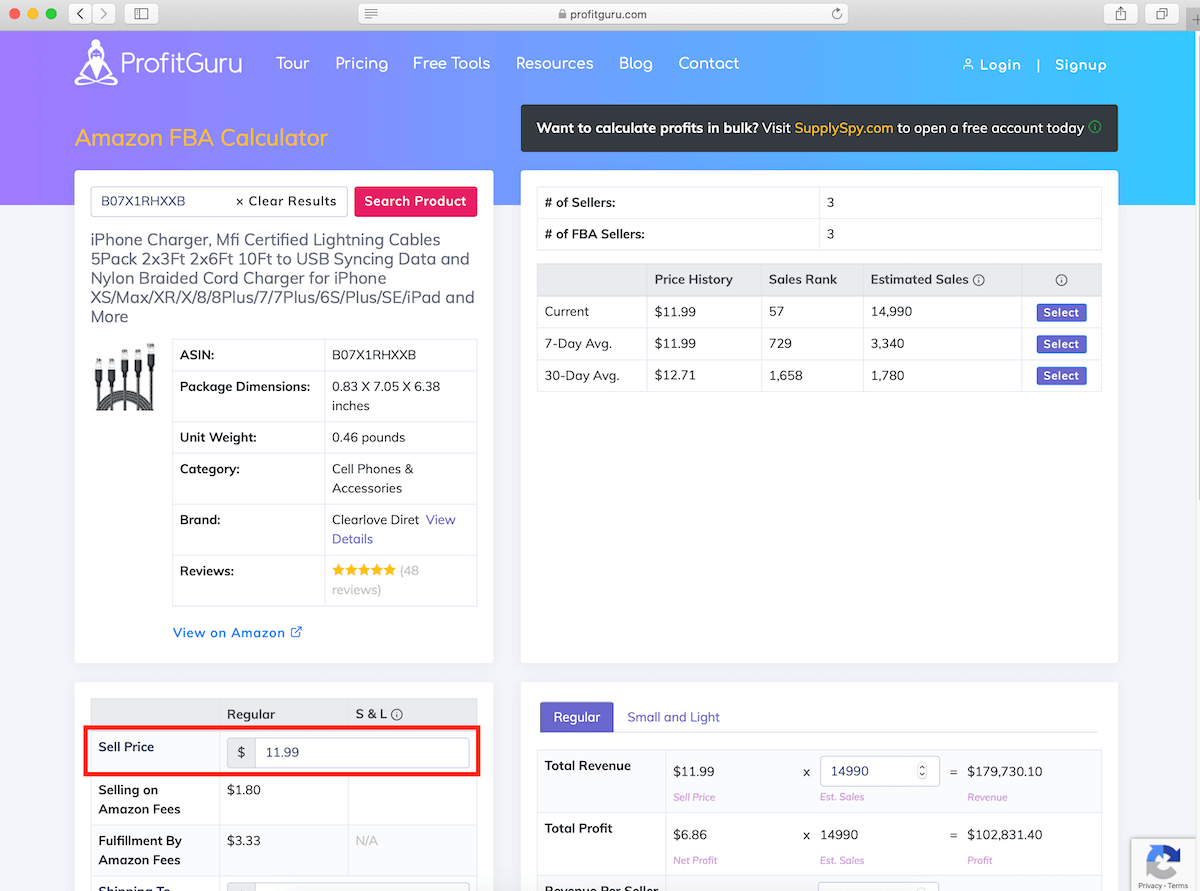This screenshot has width=1200, height=891.
Task: Click Cell Phones & Accessories category value
Action: click(x=373, y=478)
